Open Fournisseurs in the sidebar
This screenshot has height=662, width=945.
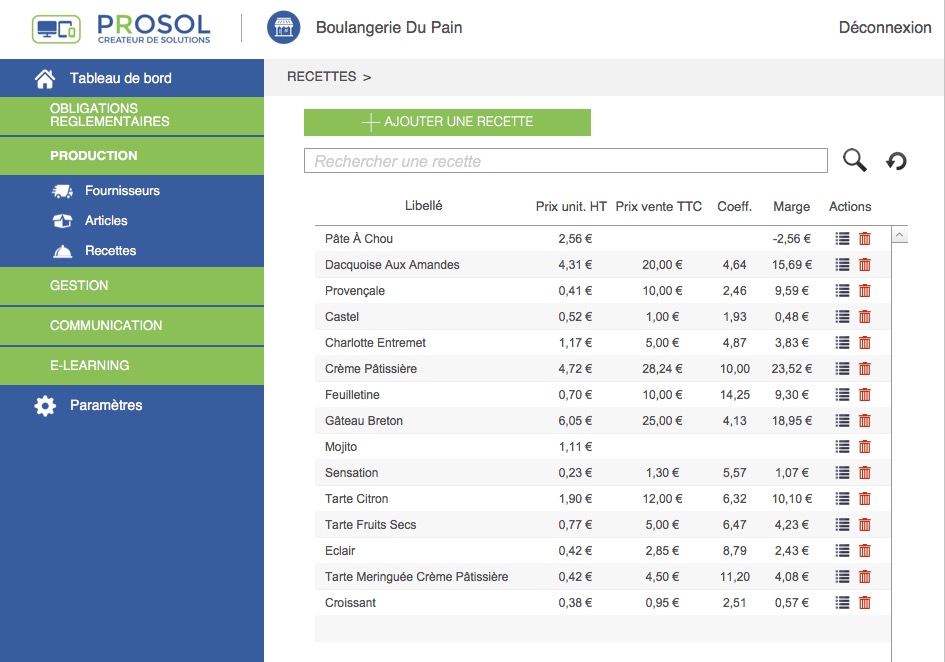(x=122, y=191)
